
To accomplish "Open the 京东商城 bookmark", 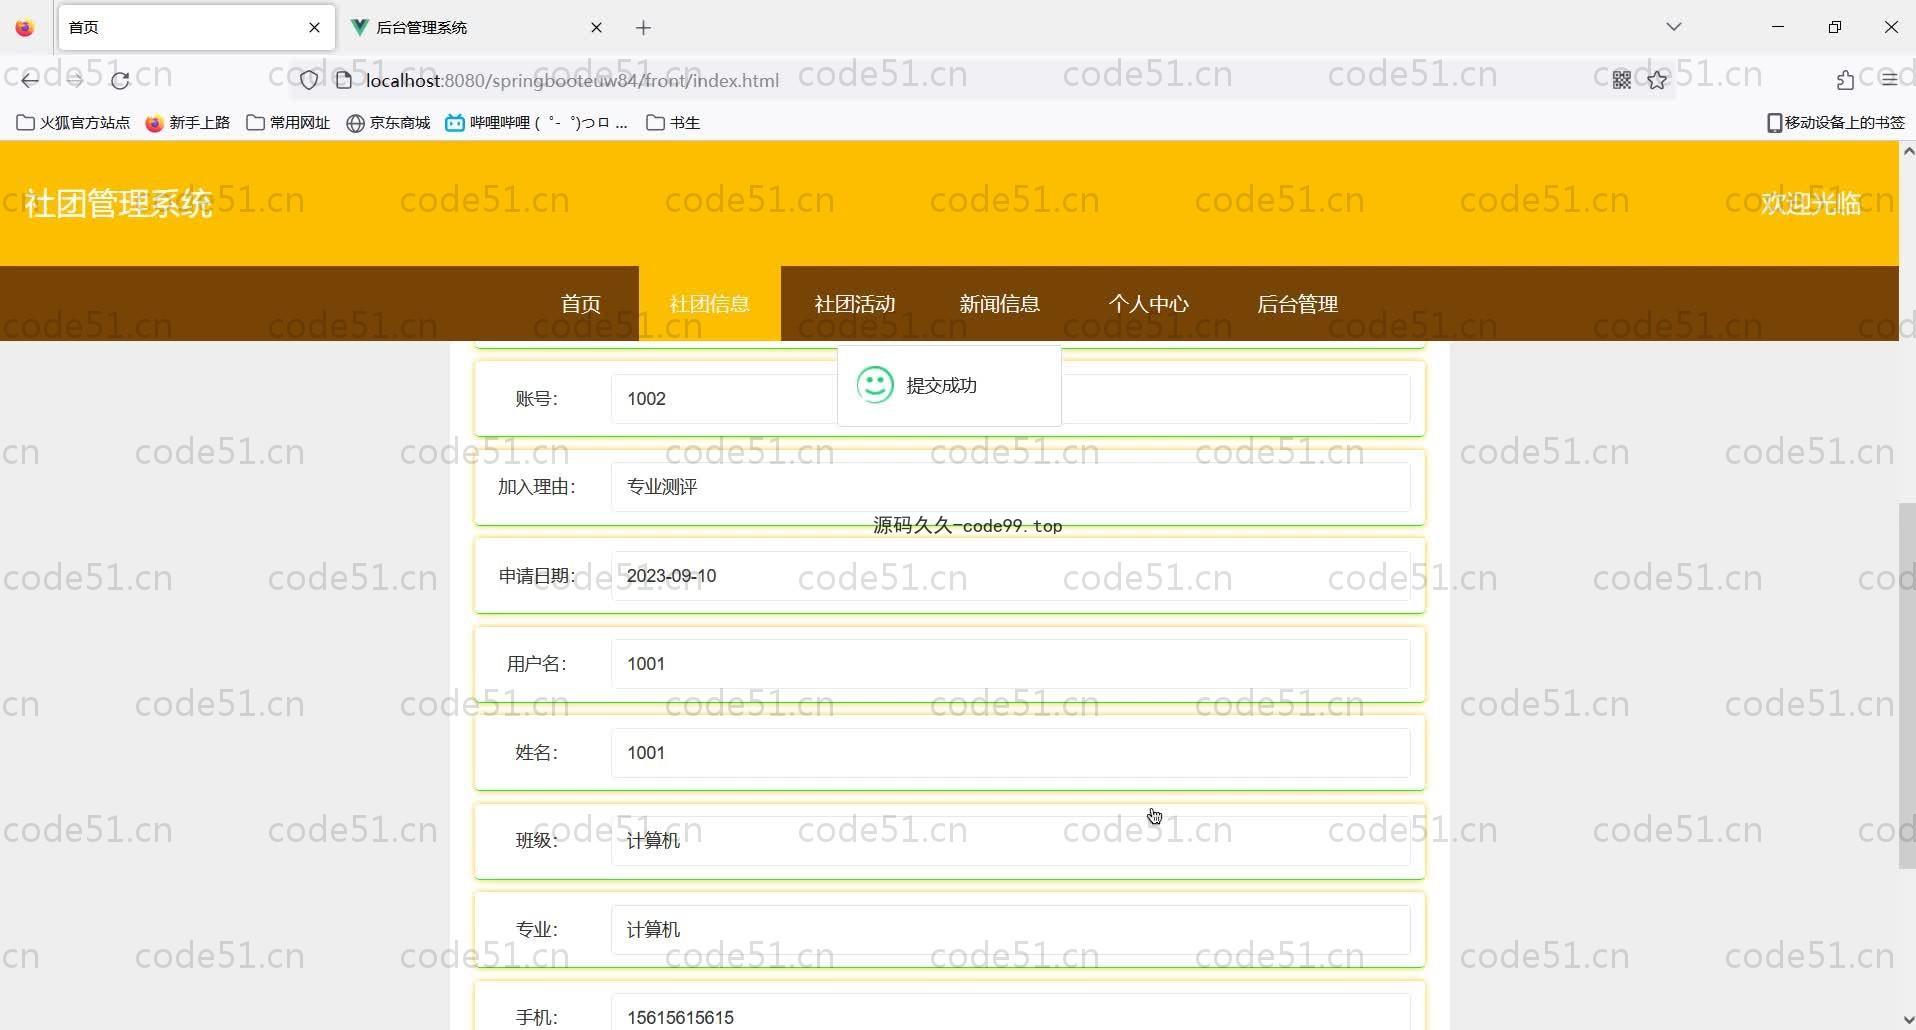I will coord(388,123).
